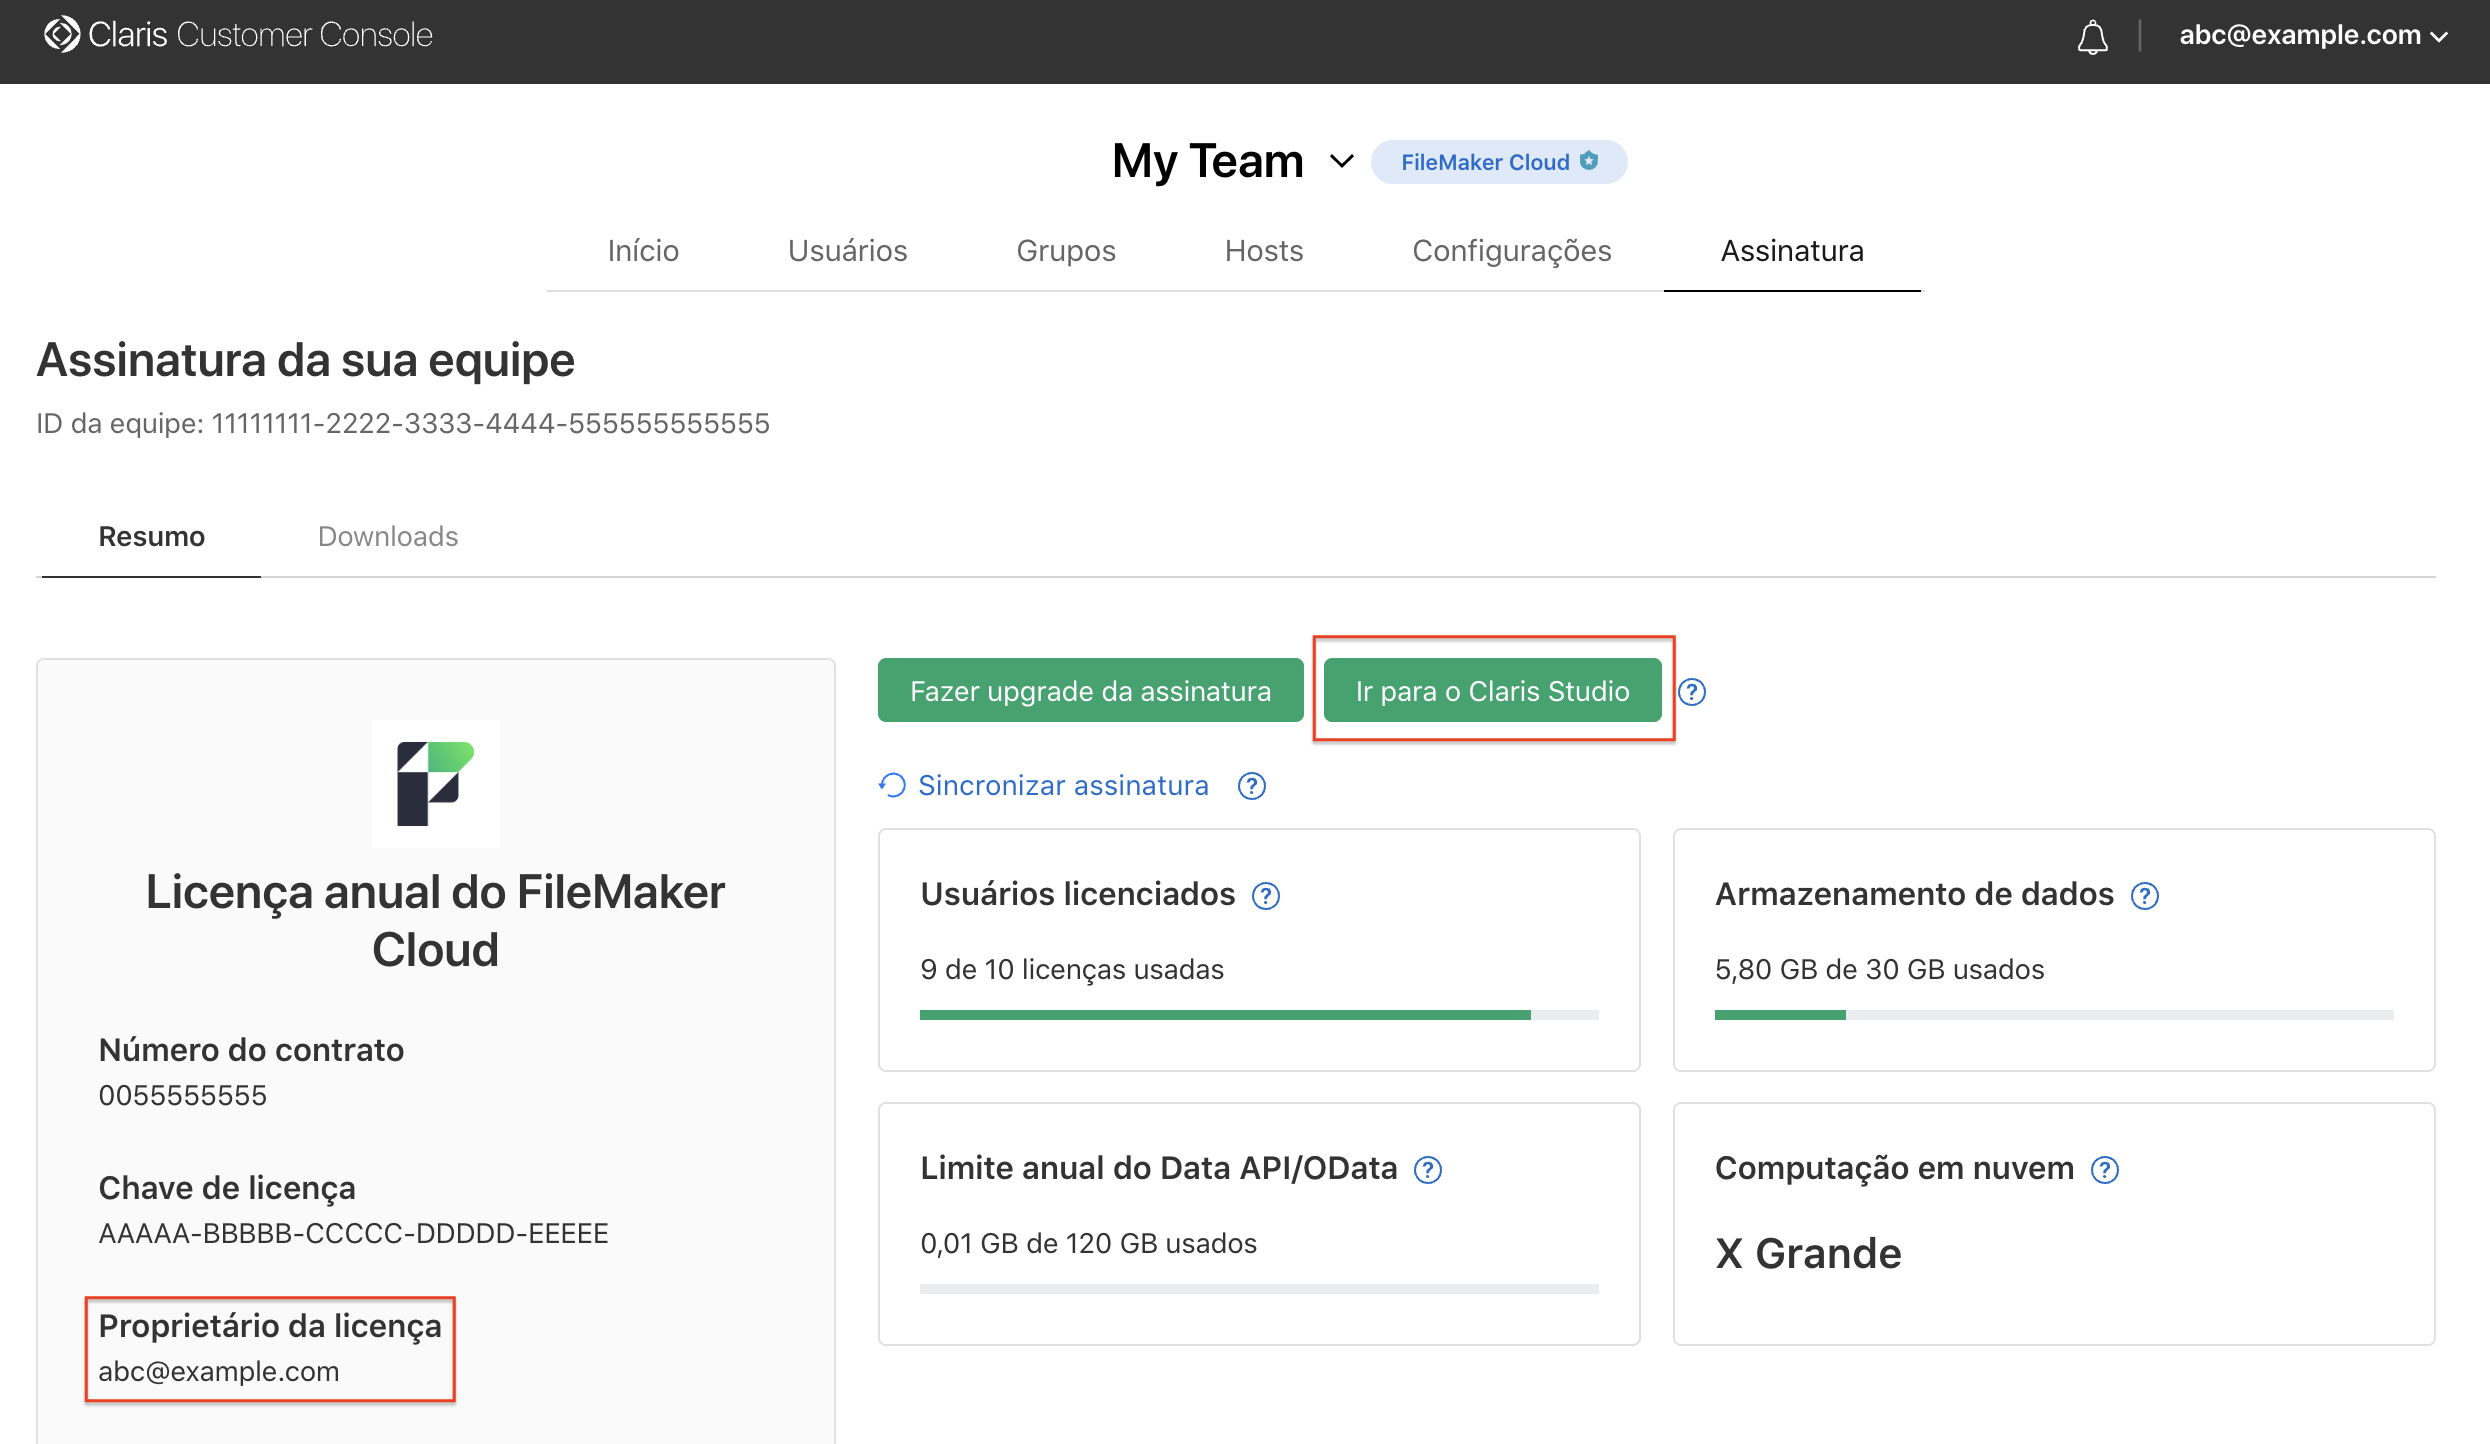
Task: Click the FileMaker Cloud license logo
Action: (x=435, y=784)
